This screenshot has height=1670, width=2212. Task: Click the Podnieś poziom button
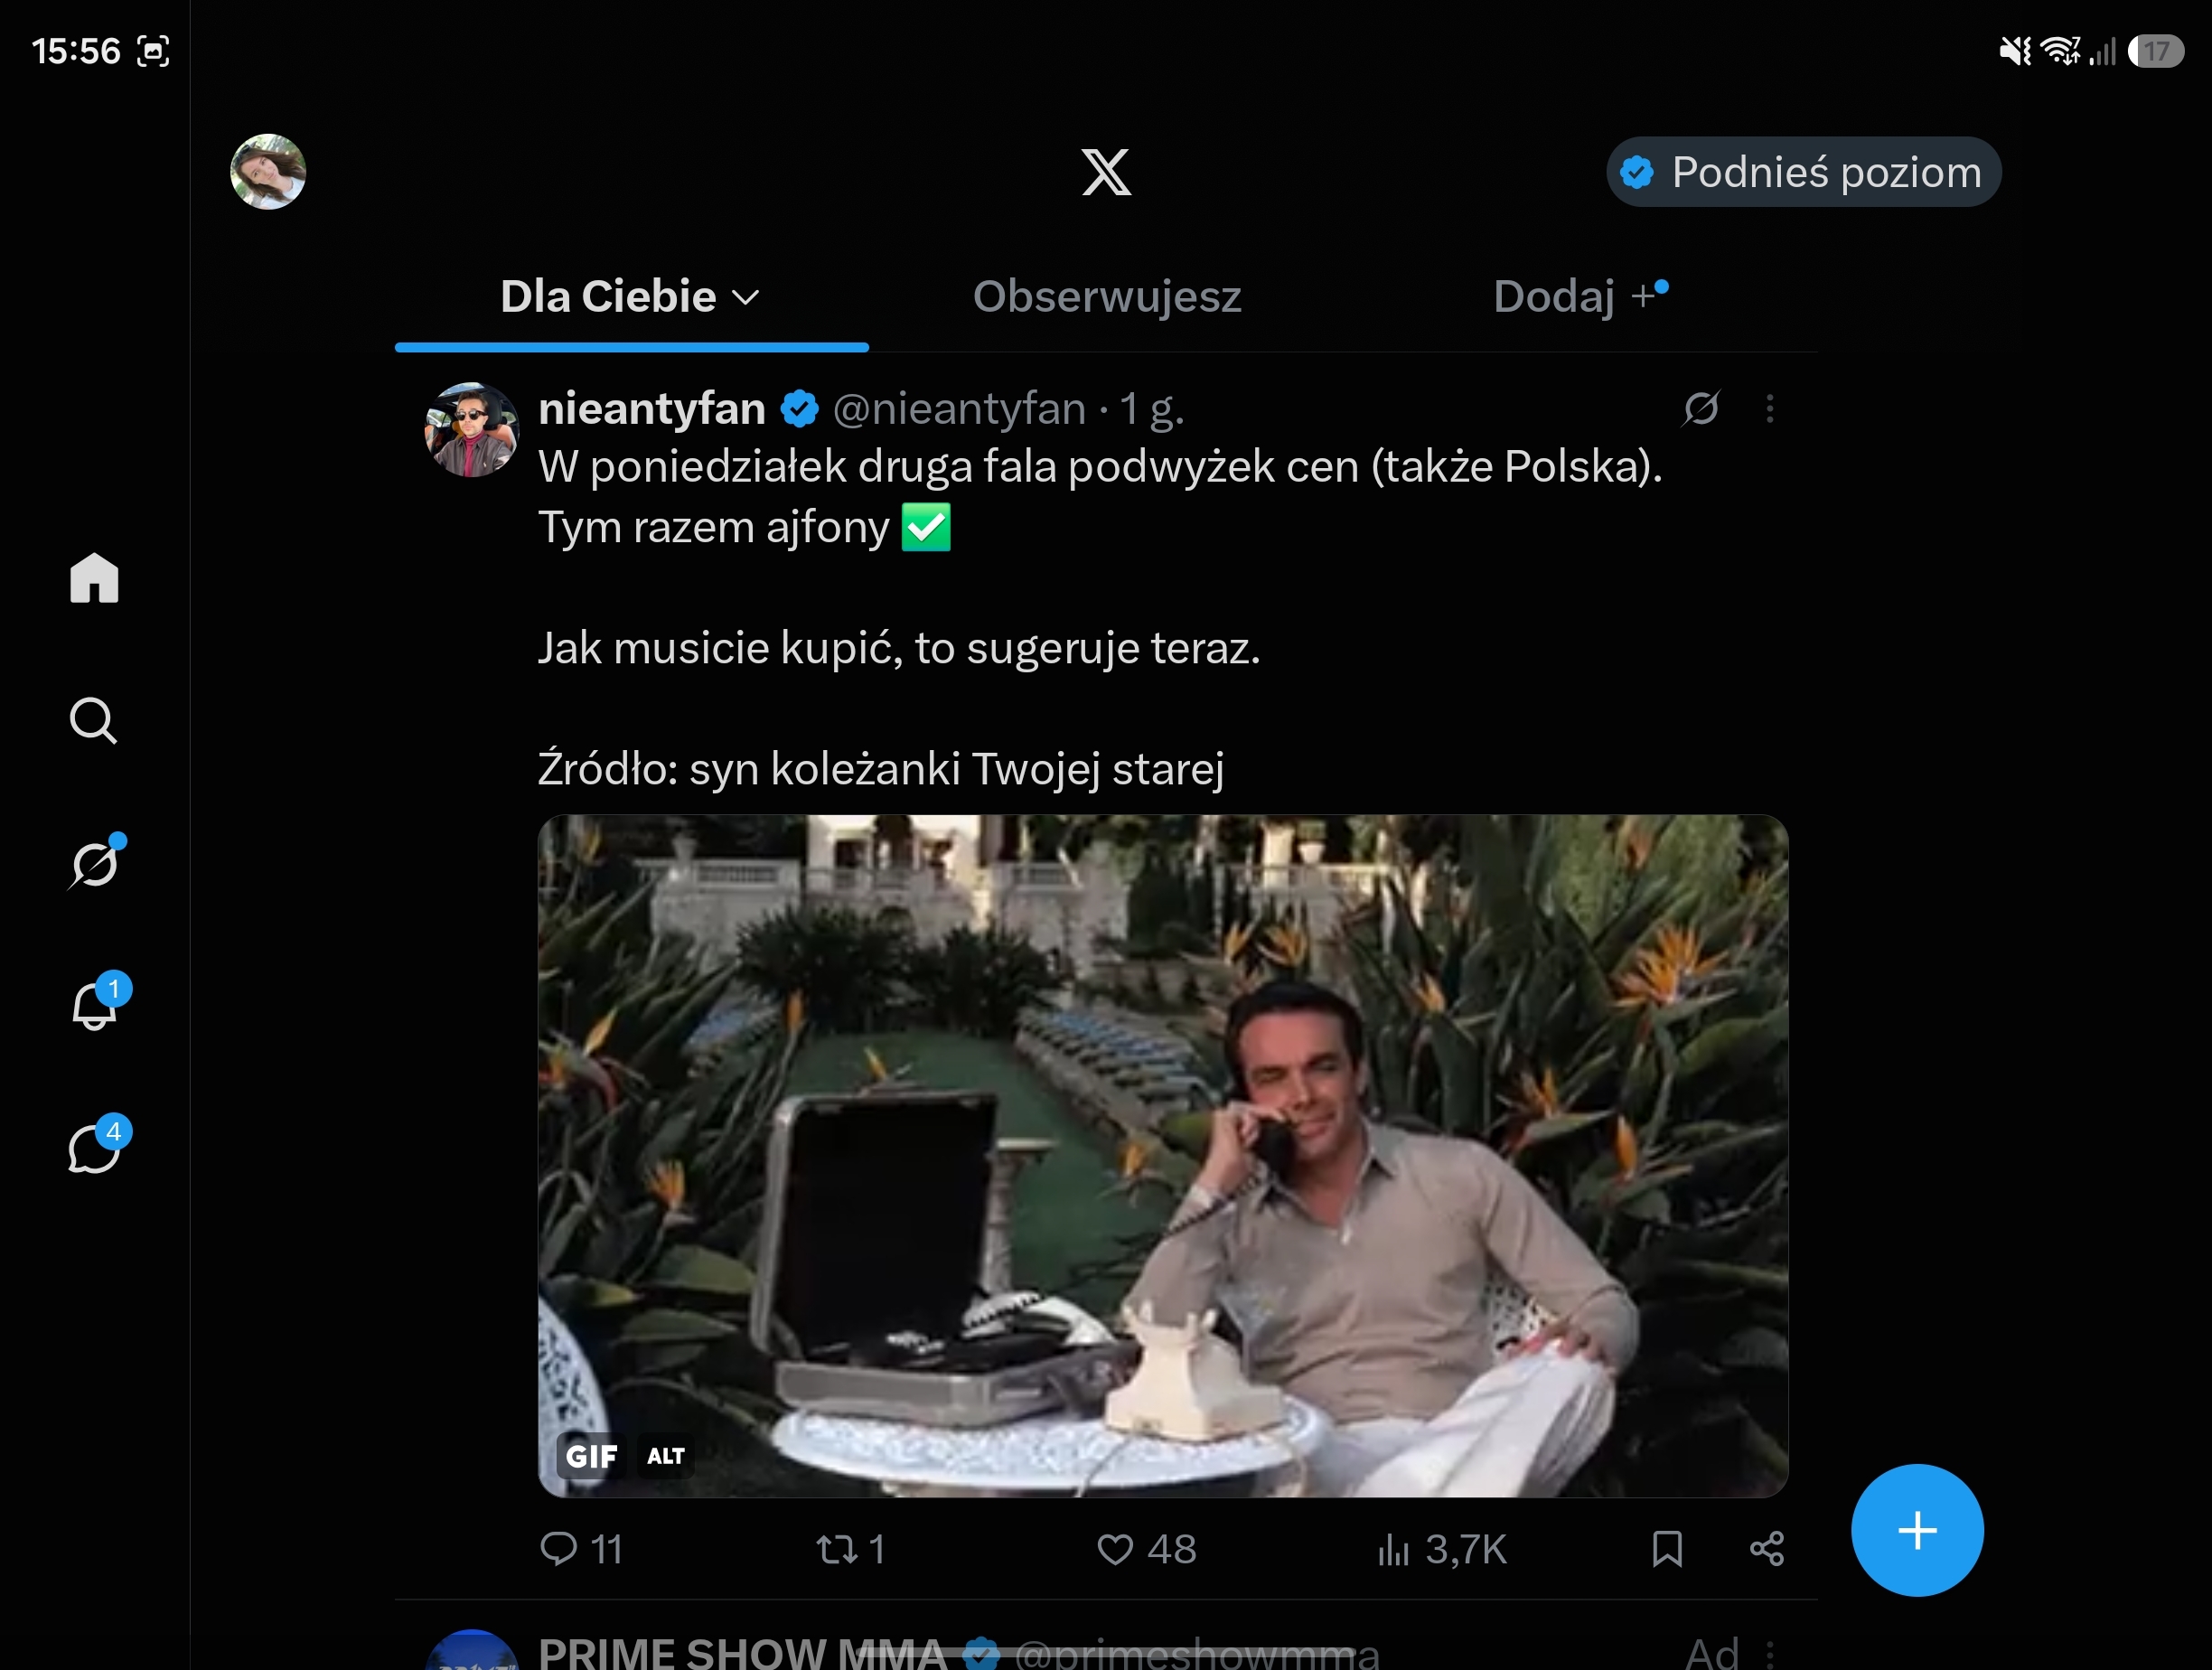click(x=1803, y=172)
